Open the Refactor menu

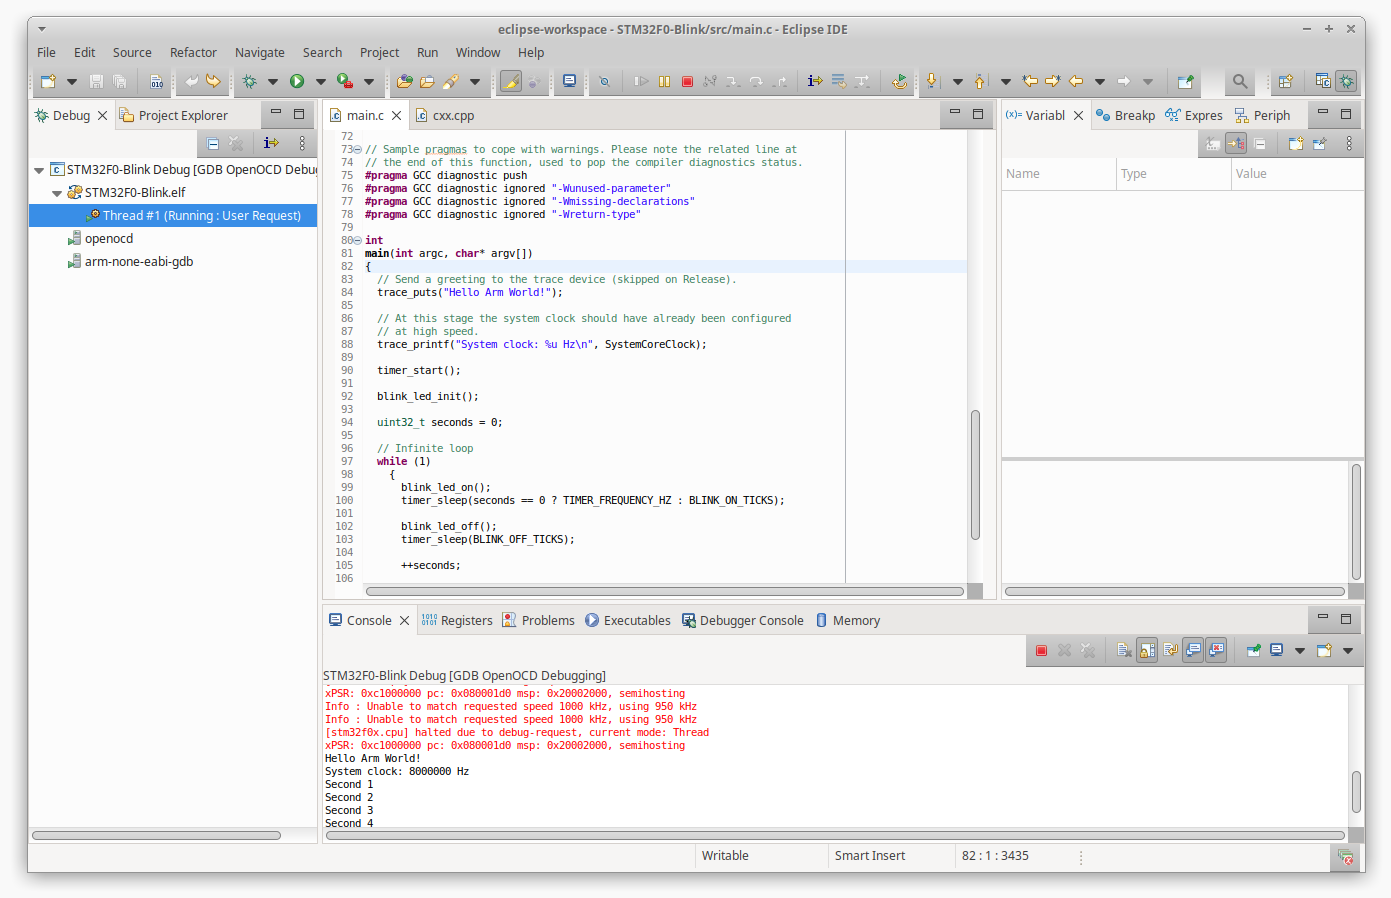pos(193,52)
